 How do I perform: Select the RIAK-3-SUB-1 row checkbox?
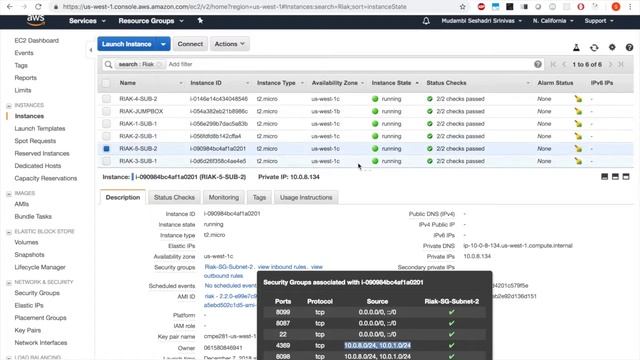point(106,161)
